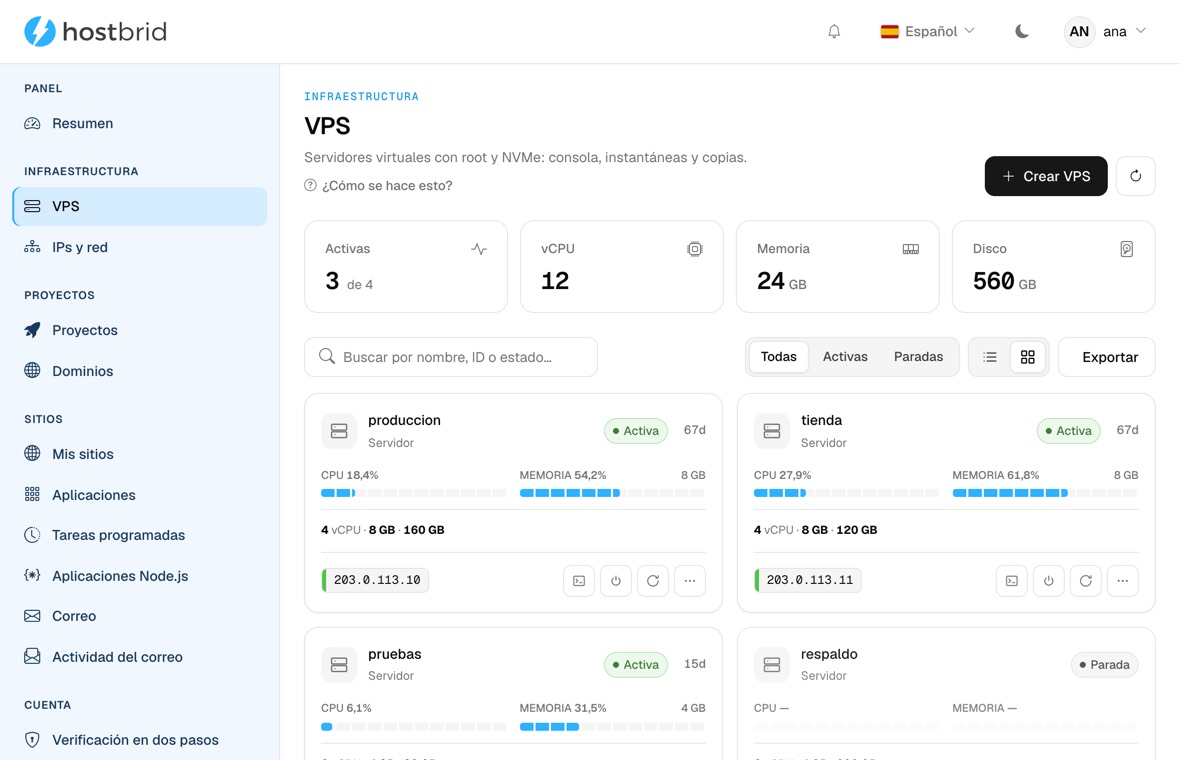The image size is (1180, 760).
Task: Click tienda CPU 27,9% usage bar
Action: click(x=846, y=493)
